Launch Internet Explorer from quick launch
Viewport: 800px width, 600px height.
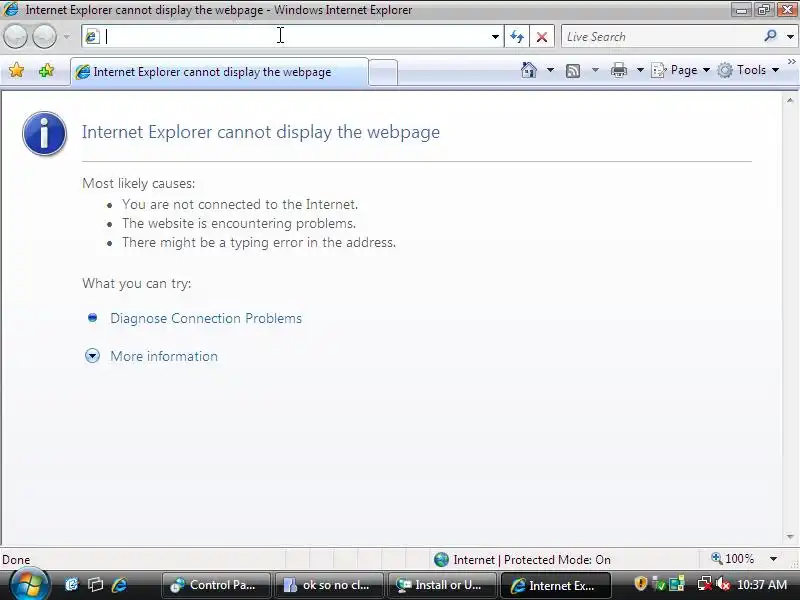119,584
